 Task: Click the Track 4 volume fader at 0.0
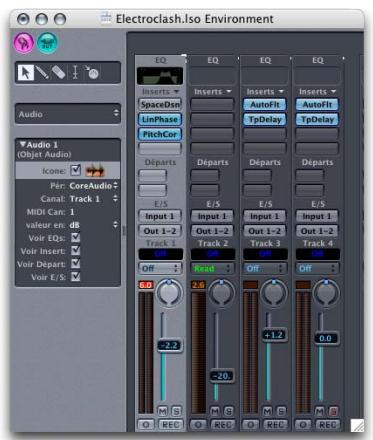[x=326, y=339]
